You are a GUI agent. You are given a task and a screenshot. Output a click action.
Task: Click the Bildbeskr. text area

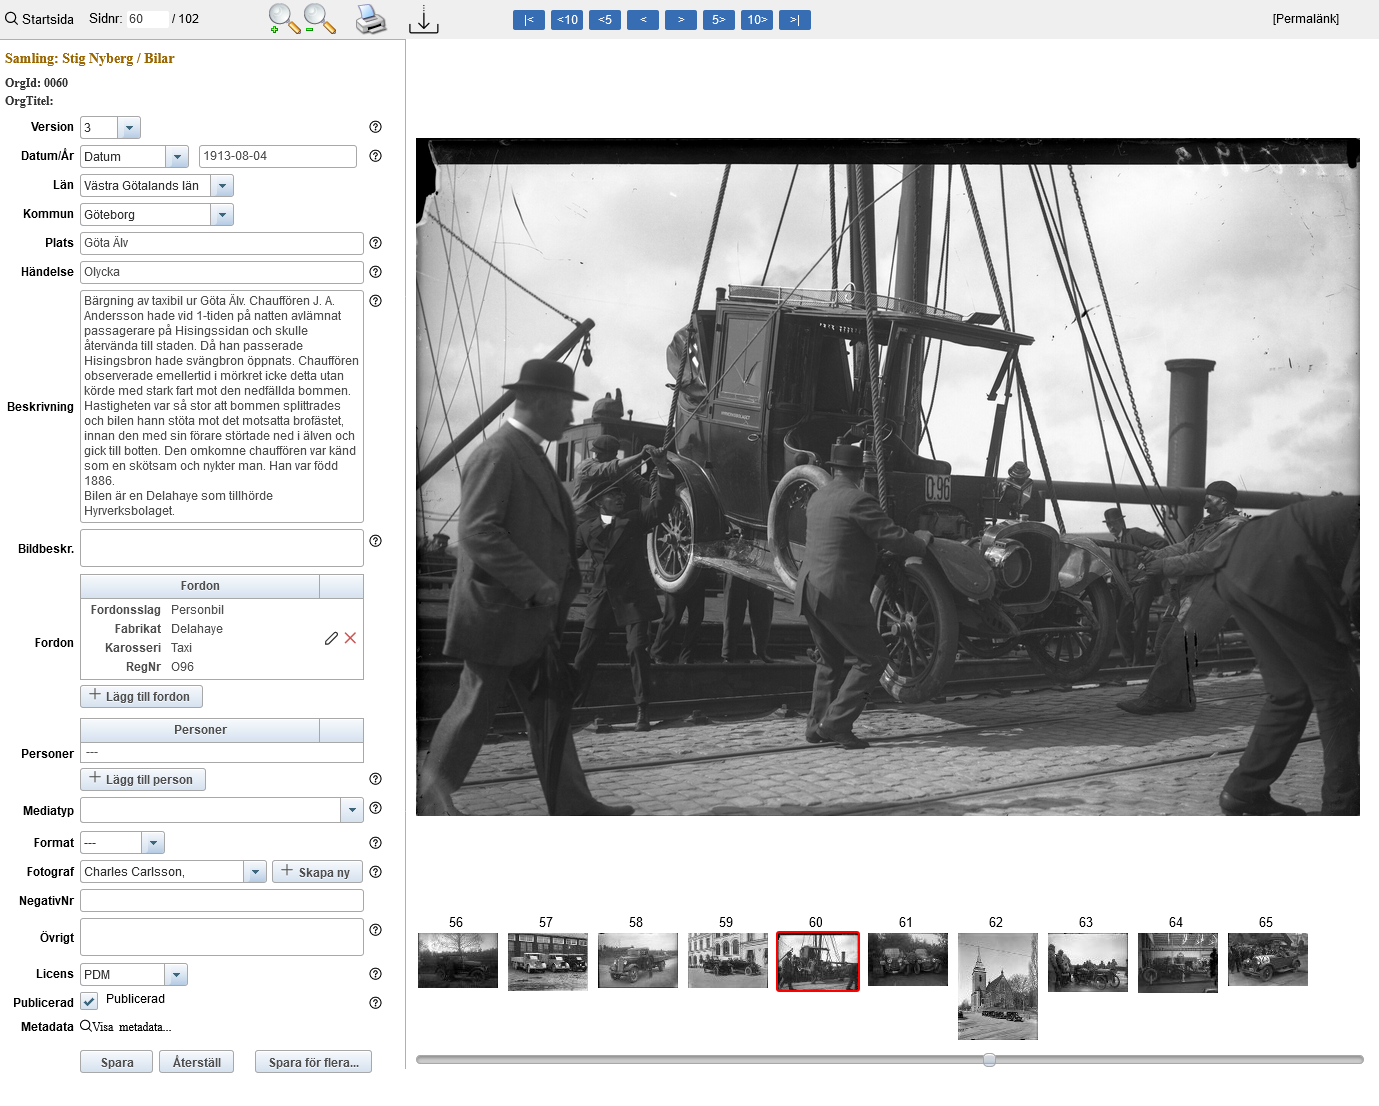222,548
